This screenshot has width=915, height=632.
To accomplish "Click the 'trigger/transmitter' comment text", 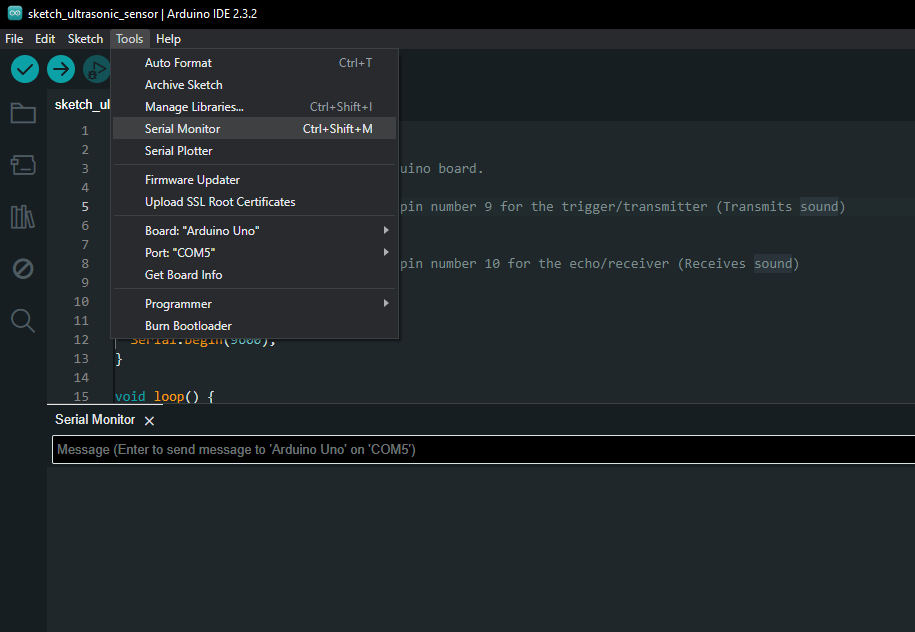I will pyautogui.click(x=634, y=207).
